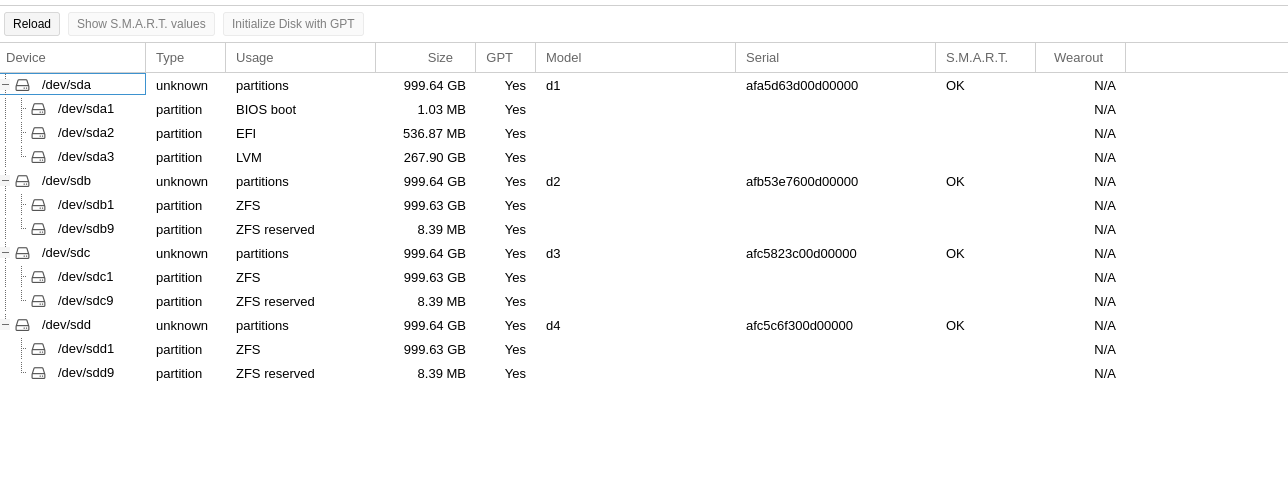Viewport: 1288px width, 491px height.
Task: Click the partition icon for /dev/sdb9
Action: [38, 229]
